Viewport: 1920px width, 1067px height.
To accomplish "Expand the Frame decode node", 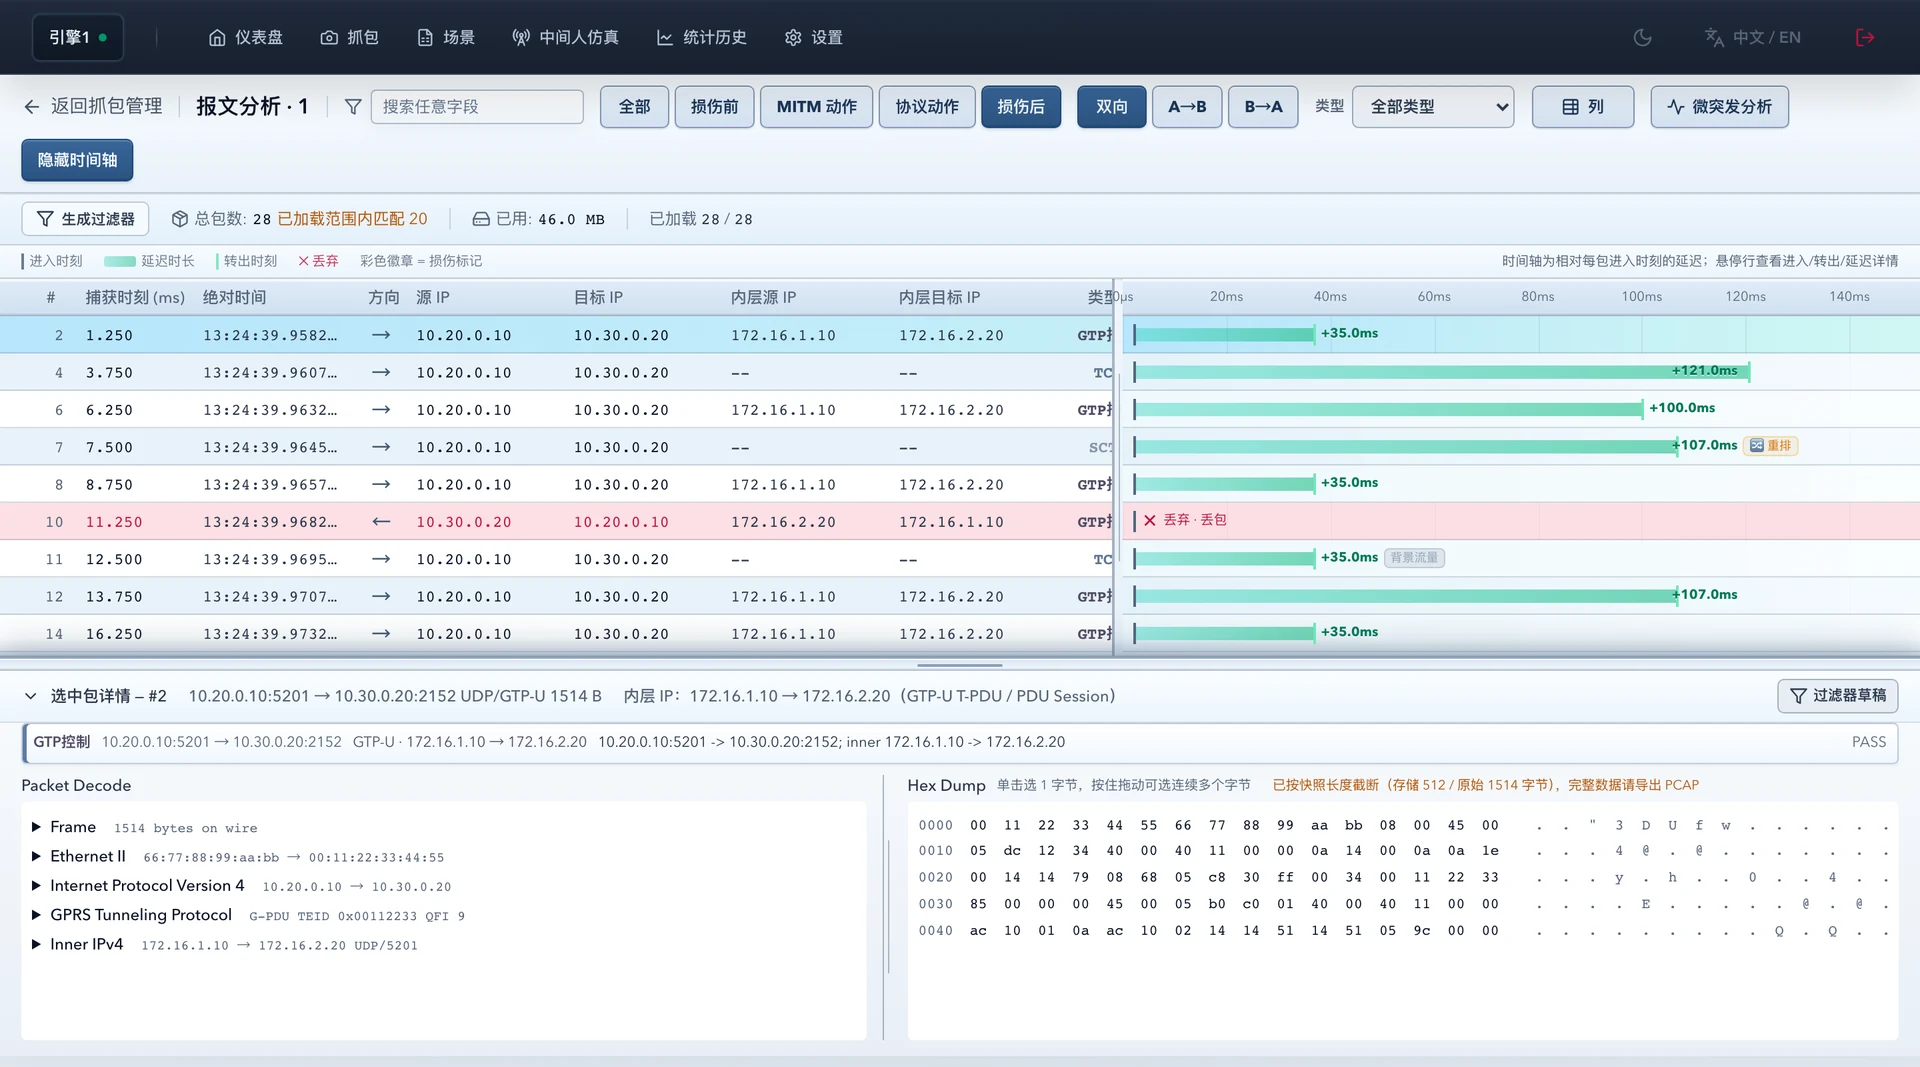I will click(x=36, y=827).
